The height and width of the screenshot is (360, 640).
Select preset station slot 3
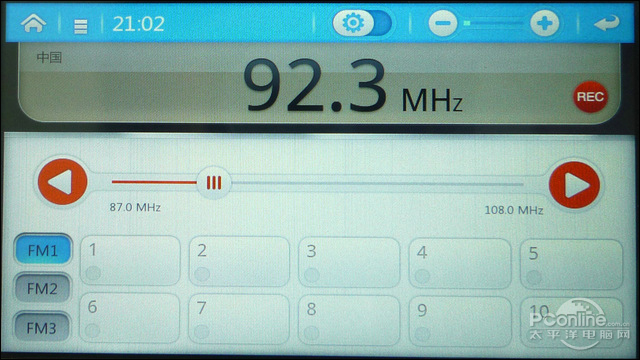[349, 262]
